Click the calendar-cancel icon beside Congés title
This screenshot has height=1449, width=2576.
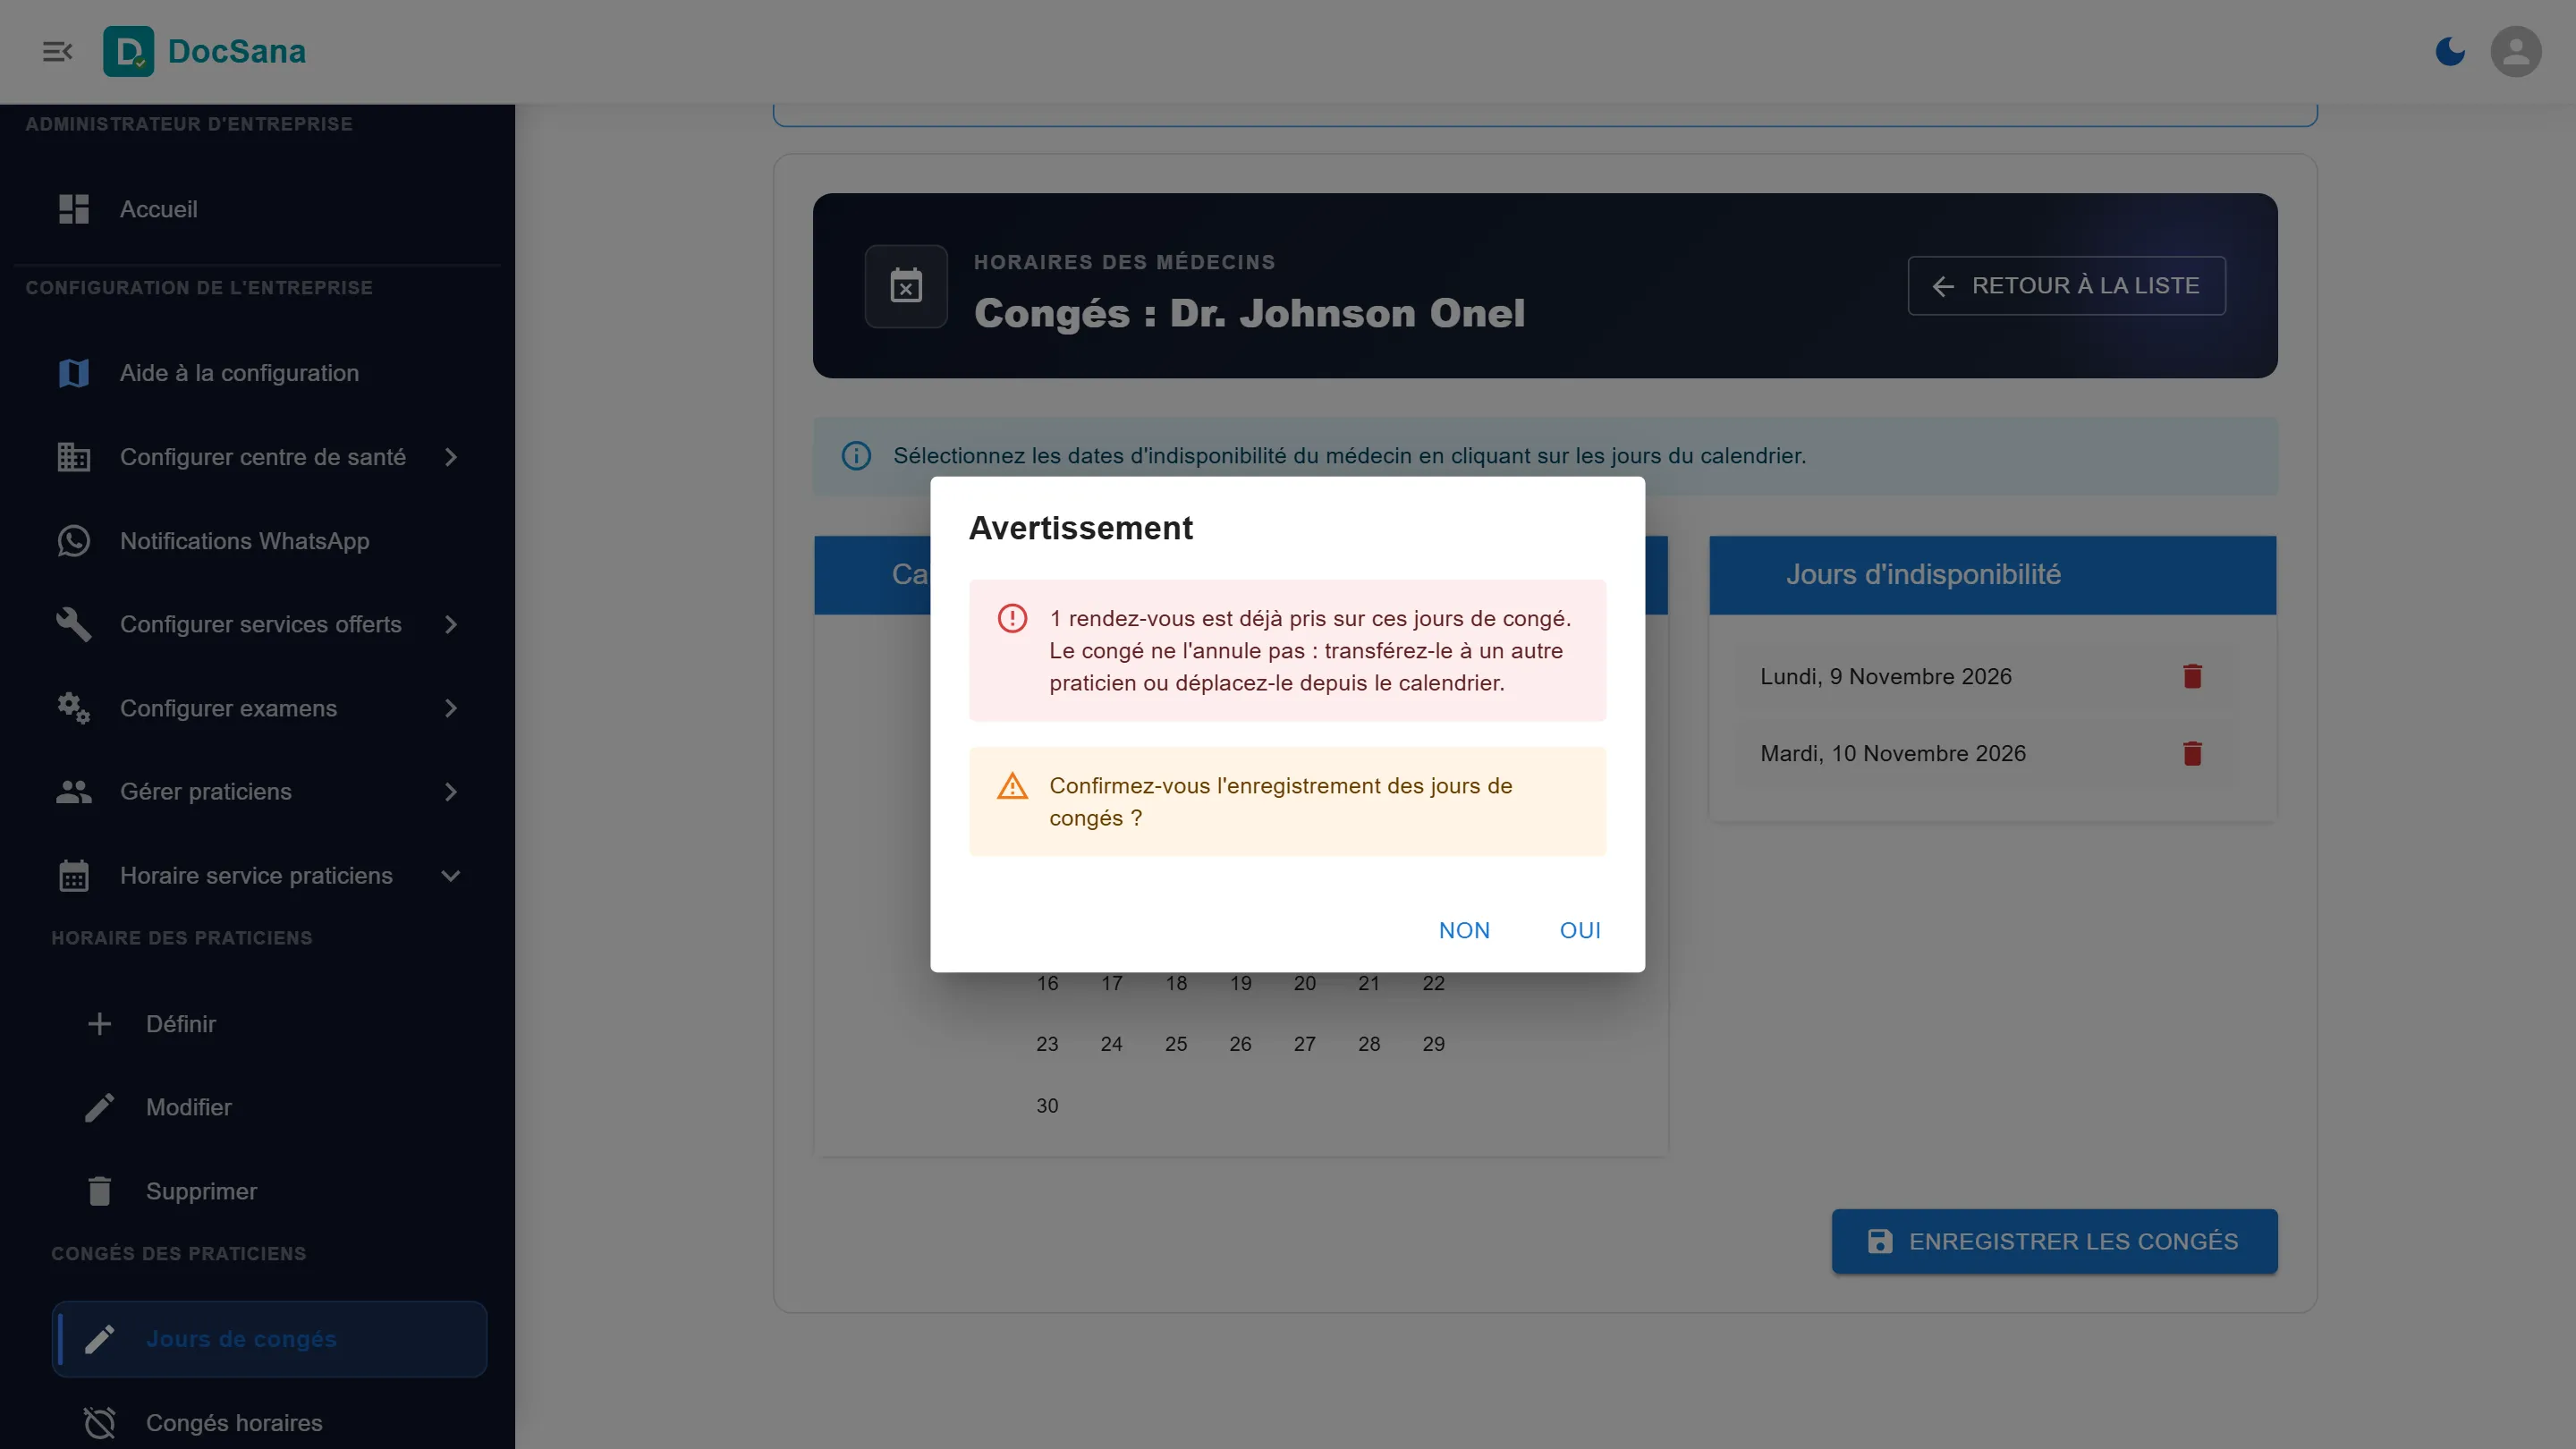tap(906, 286)
